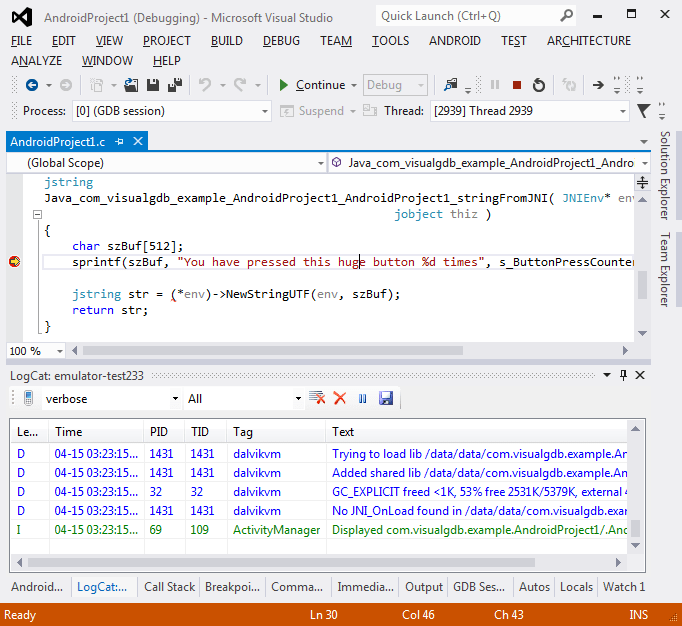Click the Restart debugging icon
The height and width of the screenshot is (626, 682).
[x=538, y=85]
